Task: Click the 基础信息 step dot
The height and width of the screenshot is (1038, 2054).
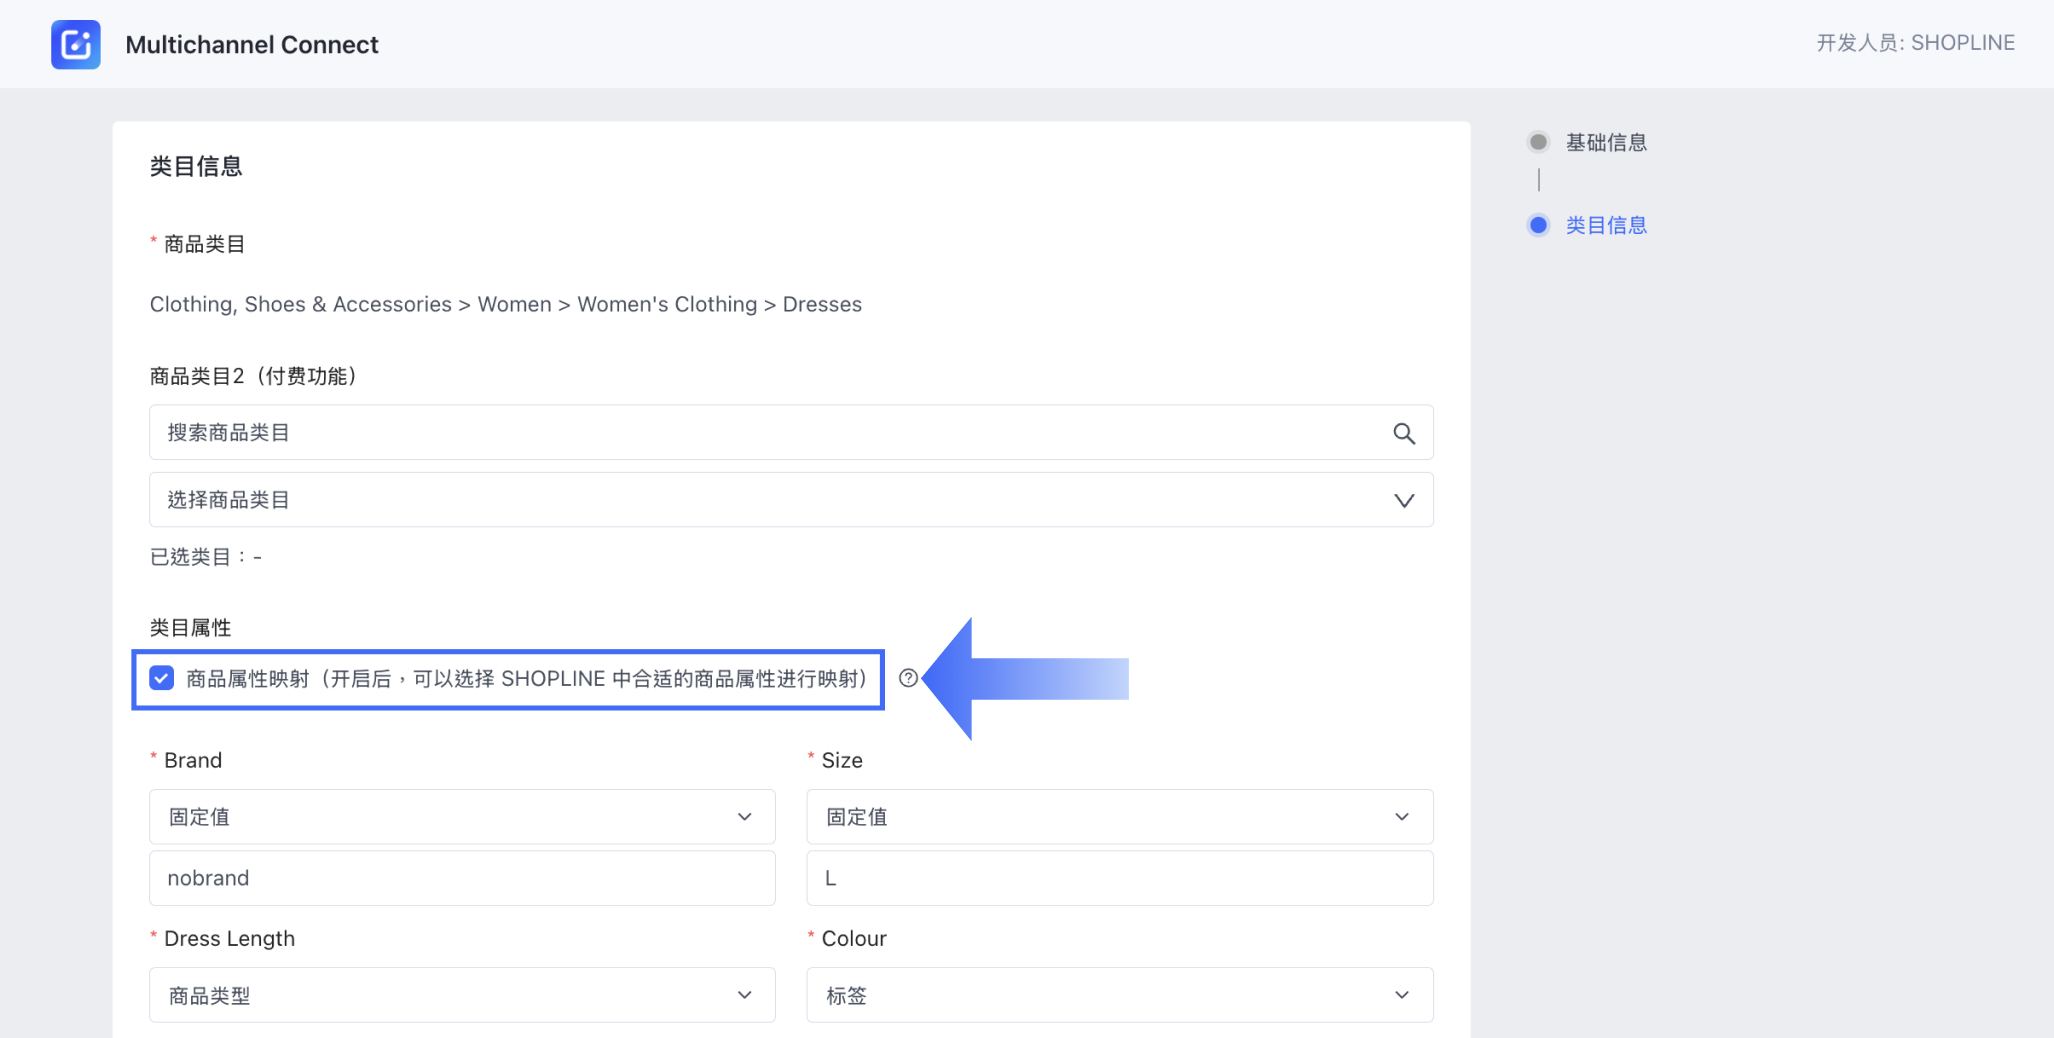Action: tap(1538, 142)
